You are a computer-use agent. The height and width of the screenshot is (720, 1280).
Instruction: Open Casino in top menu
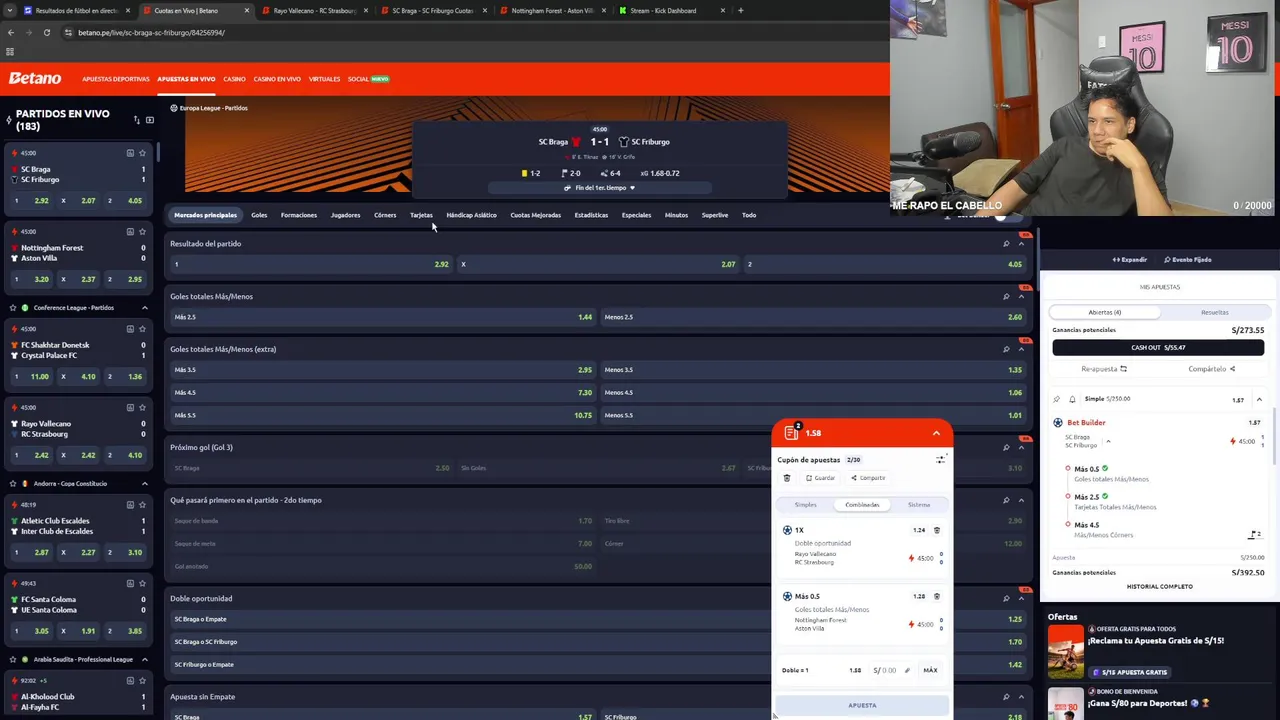(234, 79)
